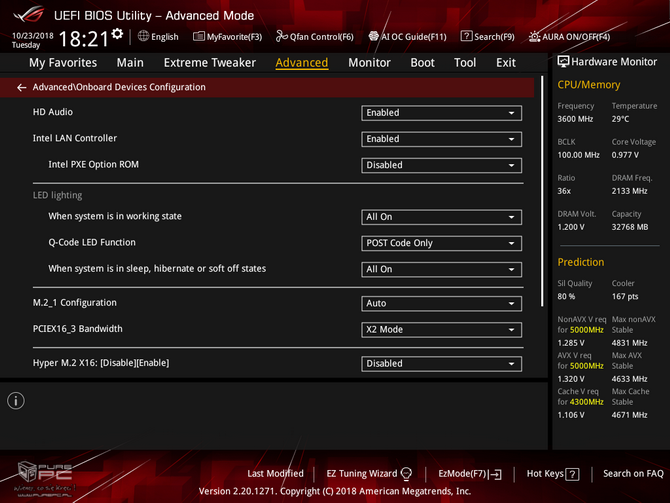The image size is (670, 503).
Task: Expand Q-Code LED Function dropdown
Action: (x=441, y=243)
